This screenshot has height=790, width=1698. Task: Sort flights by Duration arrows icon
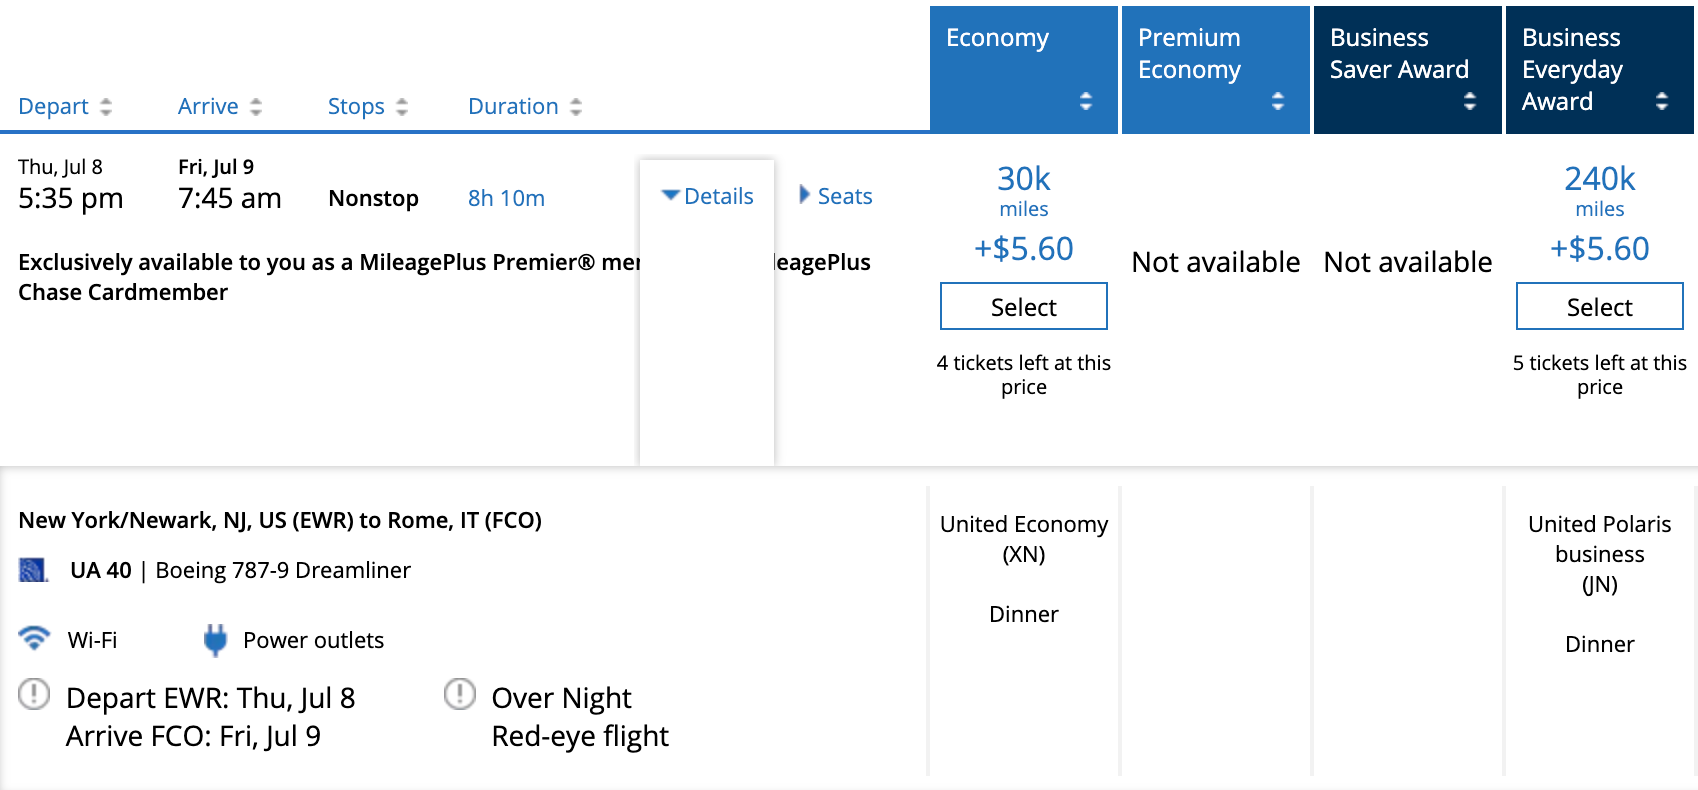(x=576, y=107)
